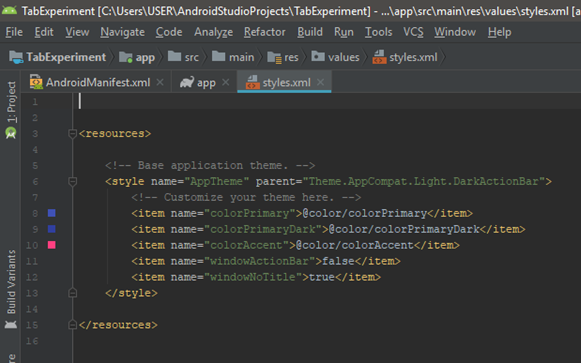This screenshot has height=363, width=581.
Task: Open the Code menu
Action: point(169,32)
